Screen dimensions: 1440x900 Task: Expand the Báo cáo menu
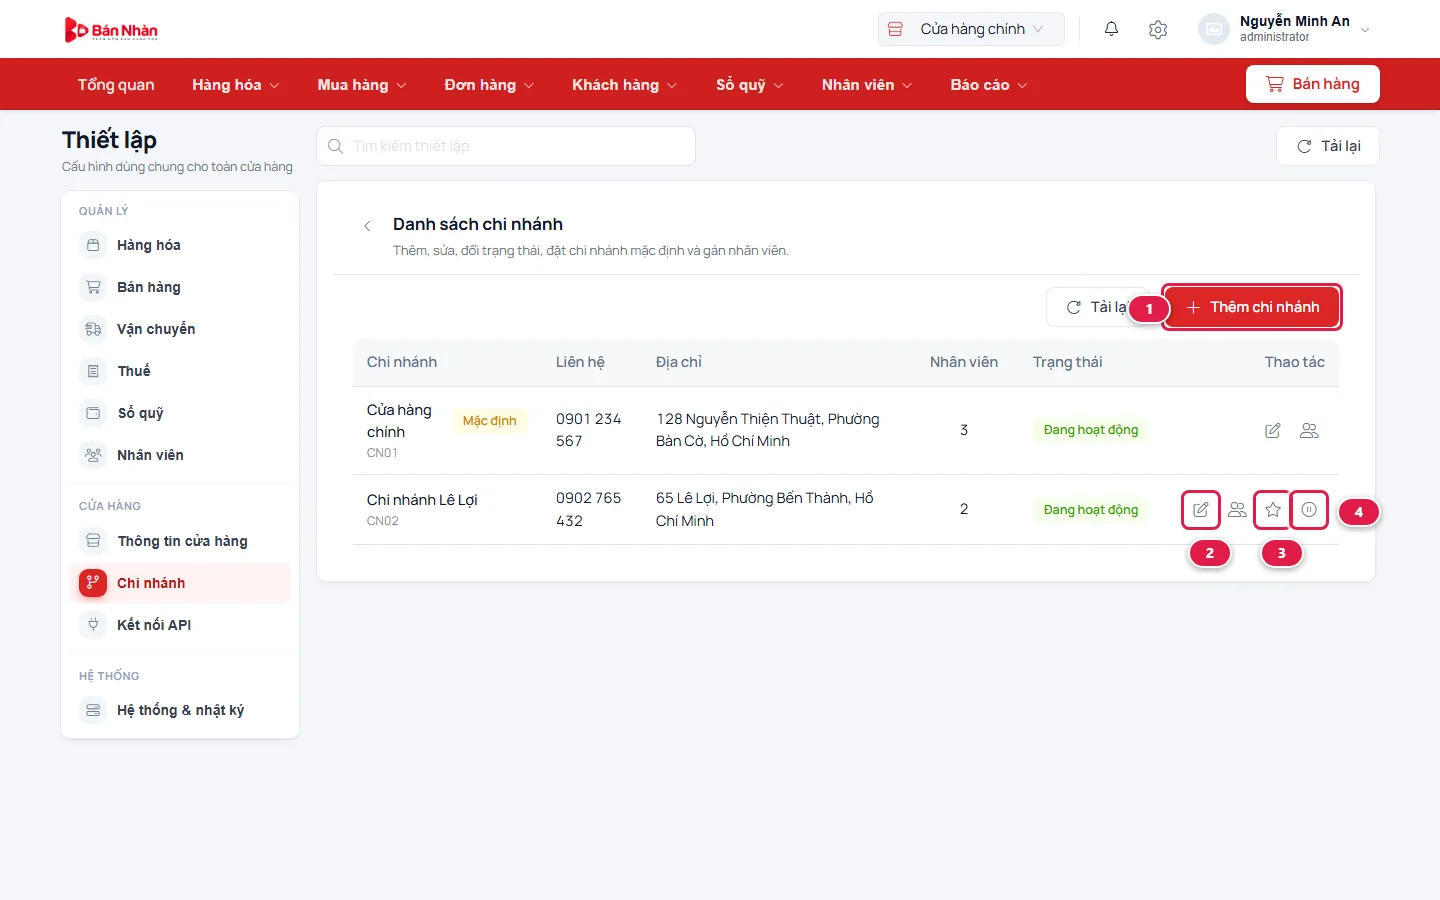coord(989,85)
